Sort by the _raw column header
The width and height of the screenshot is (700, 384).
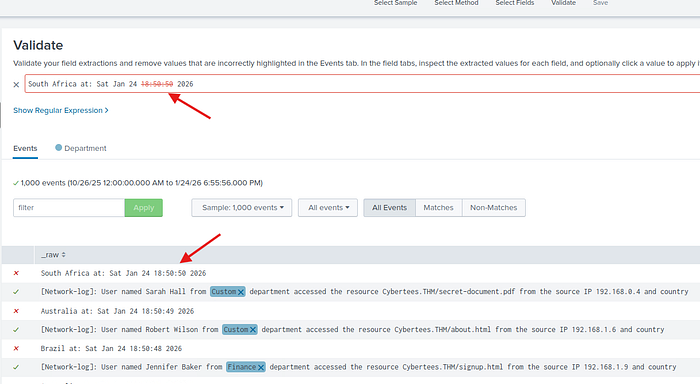[x=53, y=255]
